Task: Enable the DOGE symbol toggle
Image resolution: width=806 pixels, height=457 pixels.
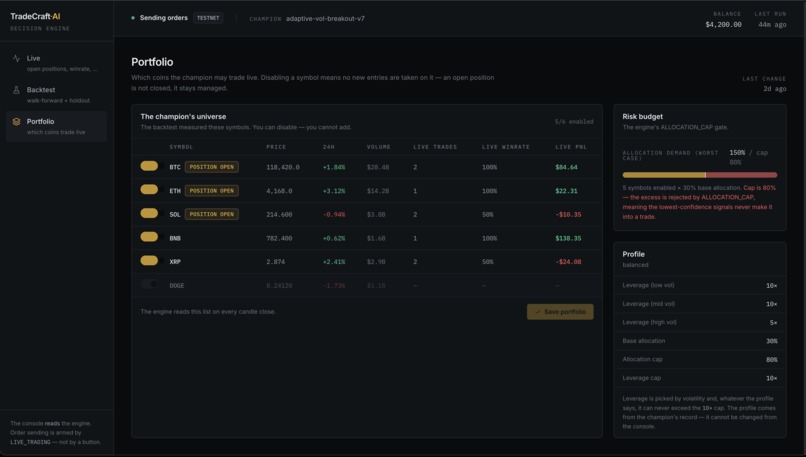Action: [150, 284]
